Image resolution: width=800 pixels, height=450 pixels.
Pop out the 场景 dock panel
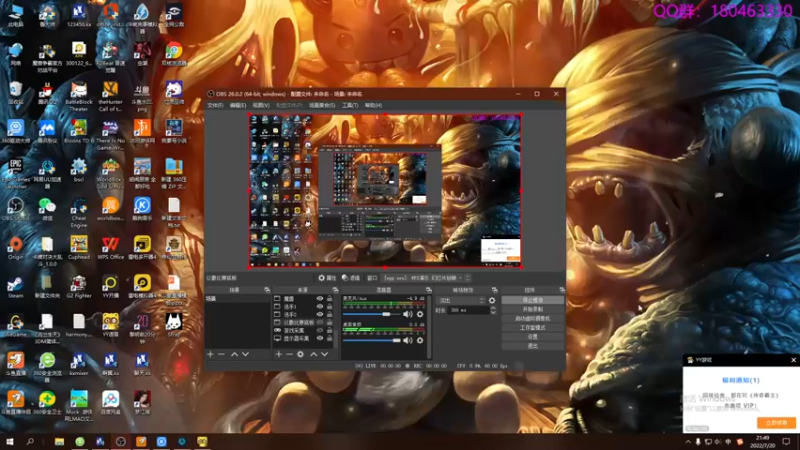coord(267,290)
